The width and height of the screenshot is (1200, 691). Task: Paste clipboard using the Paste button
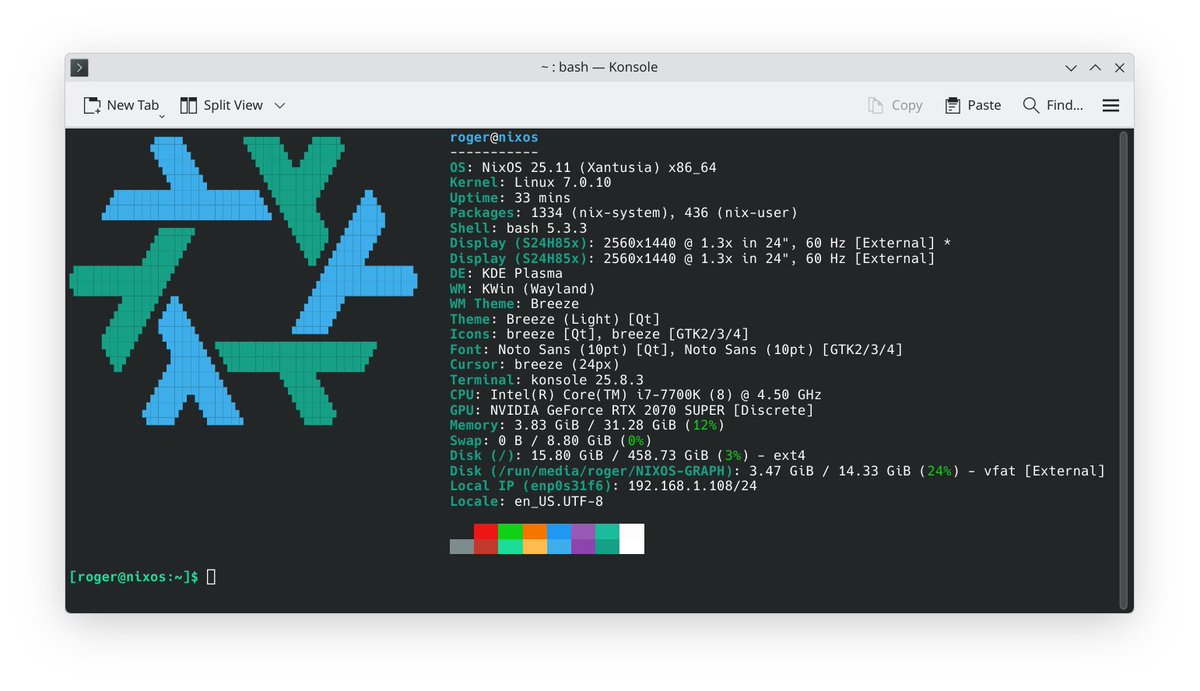973,105
